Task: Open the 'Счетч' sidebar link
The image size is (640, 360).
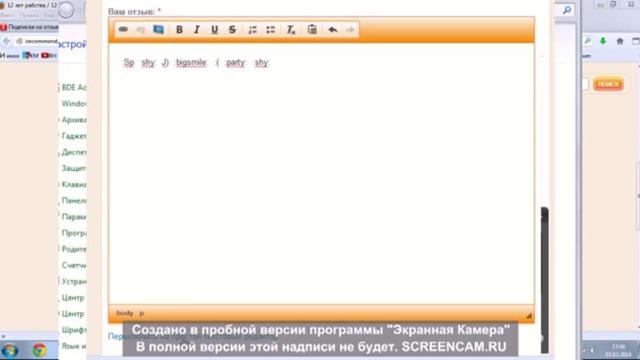Action: (73, 265)
